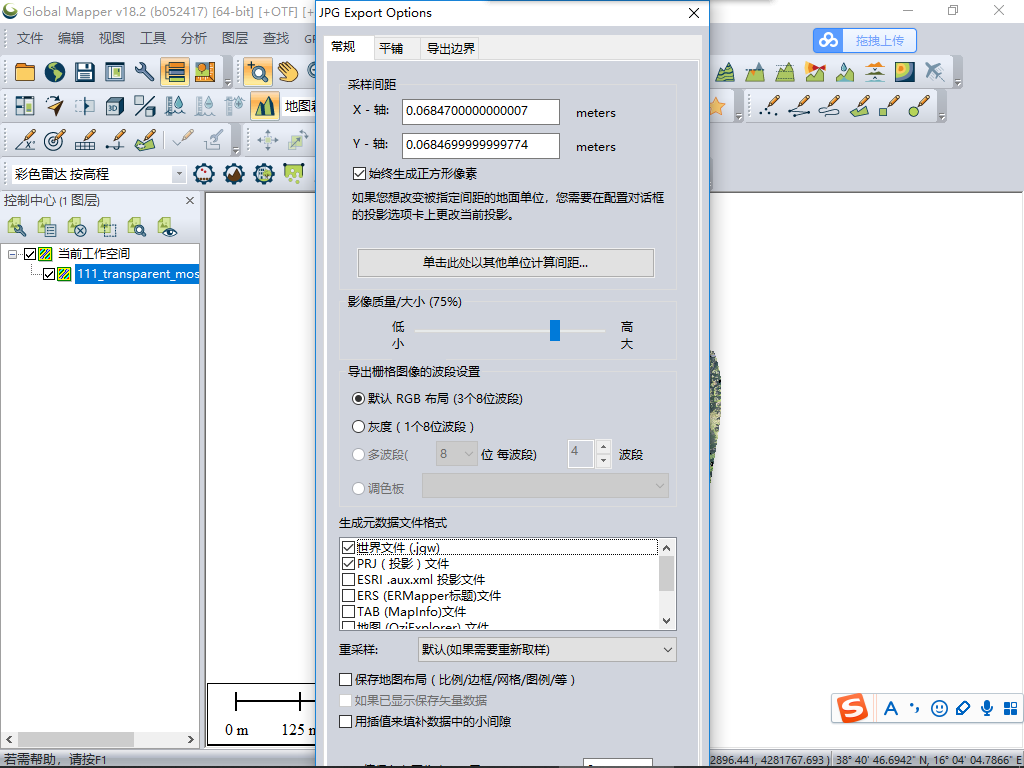
Task: Select the range ring target pencil tool
Action: (55, 140)
